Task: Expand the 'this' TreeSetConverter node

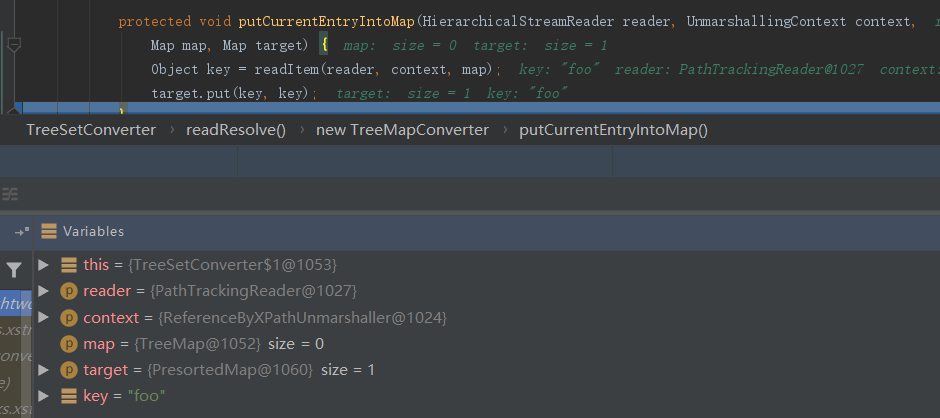Action: 43,265
